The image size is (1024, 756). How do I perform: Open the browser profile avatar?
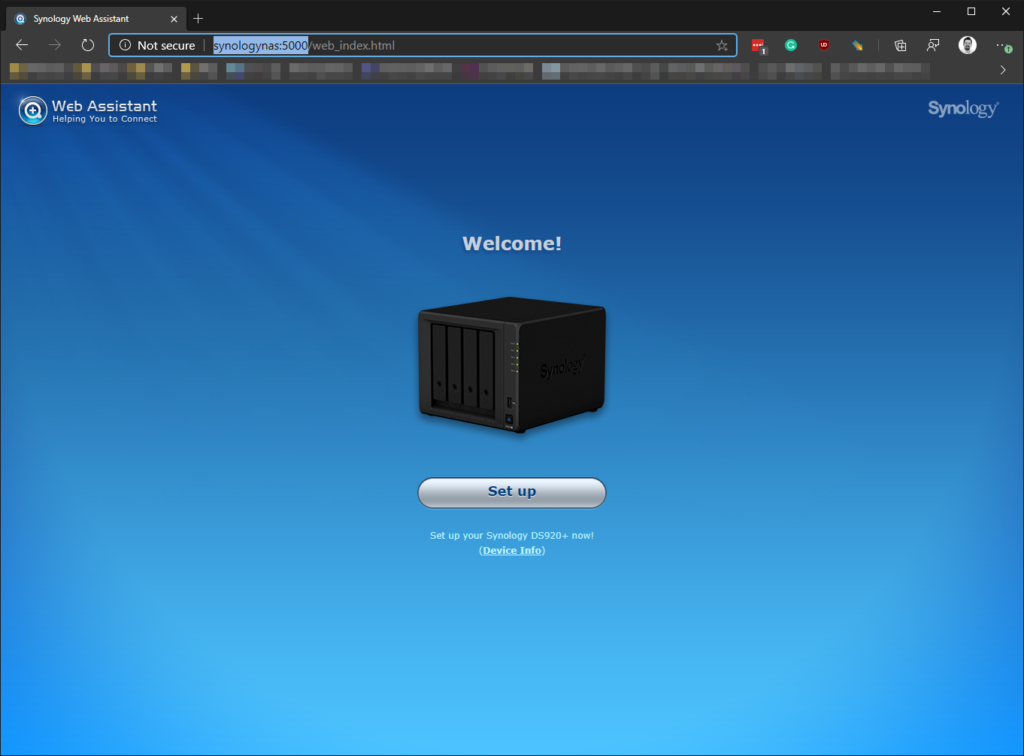[967, 45]
